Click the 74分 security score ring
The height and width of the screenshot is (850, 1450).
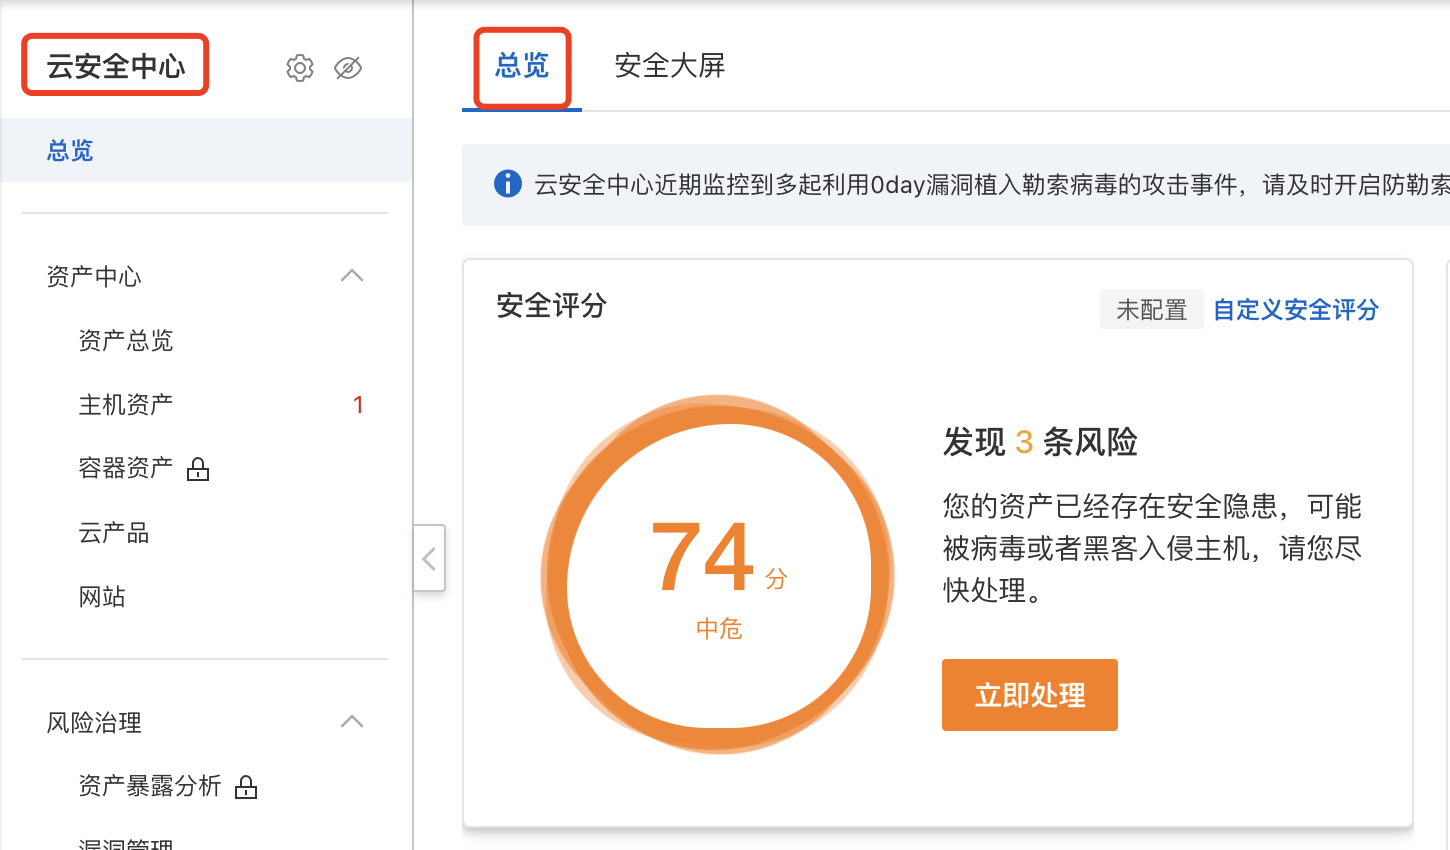pyautogui.click(x=718, y=574)
